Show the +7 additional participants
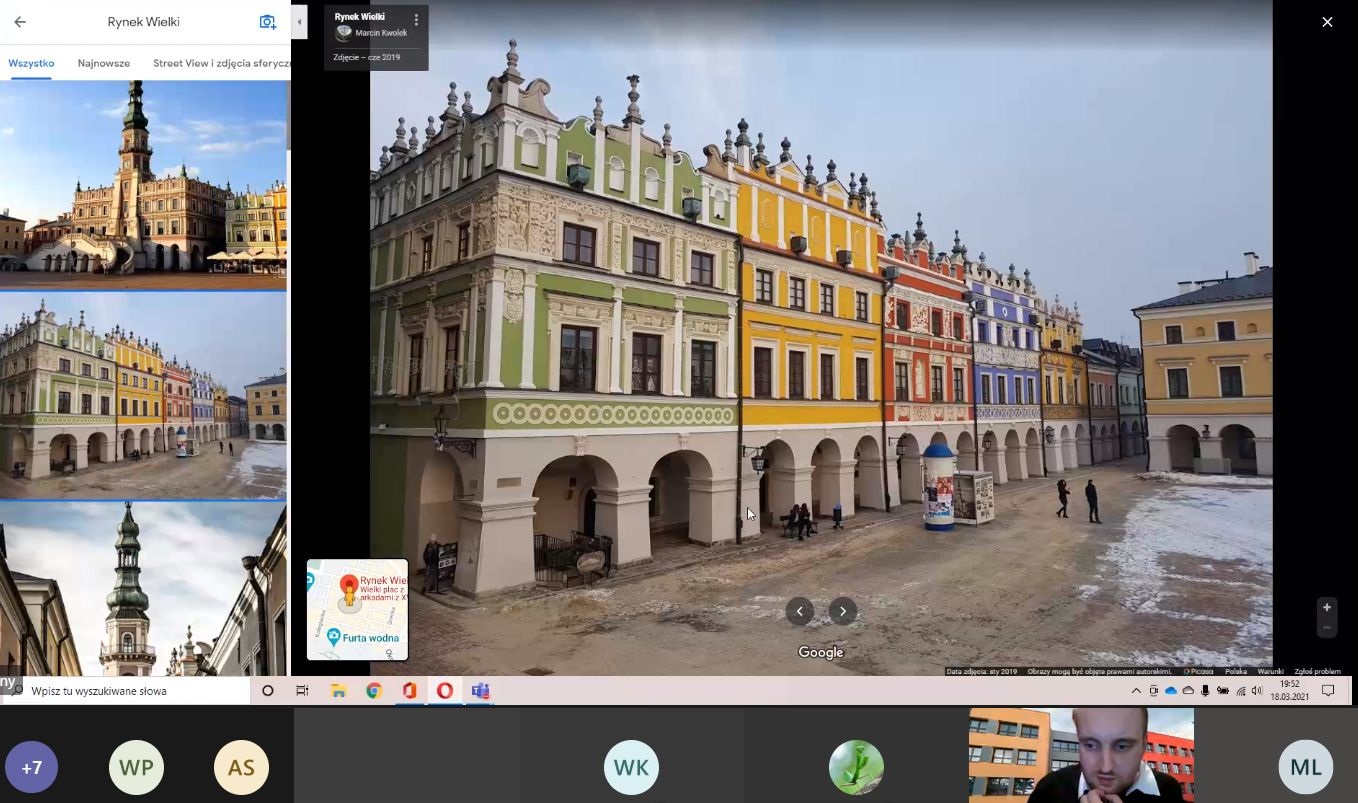 pos(31,768)
